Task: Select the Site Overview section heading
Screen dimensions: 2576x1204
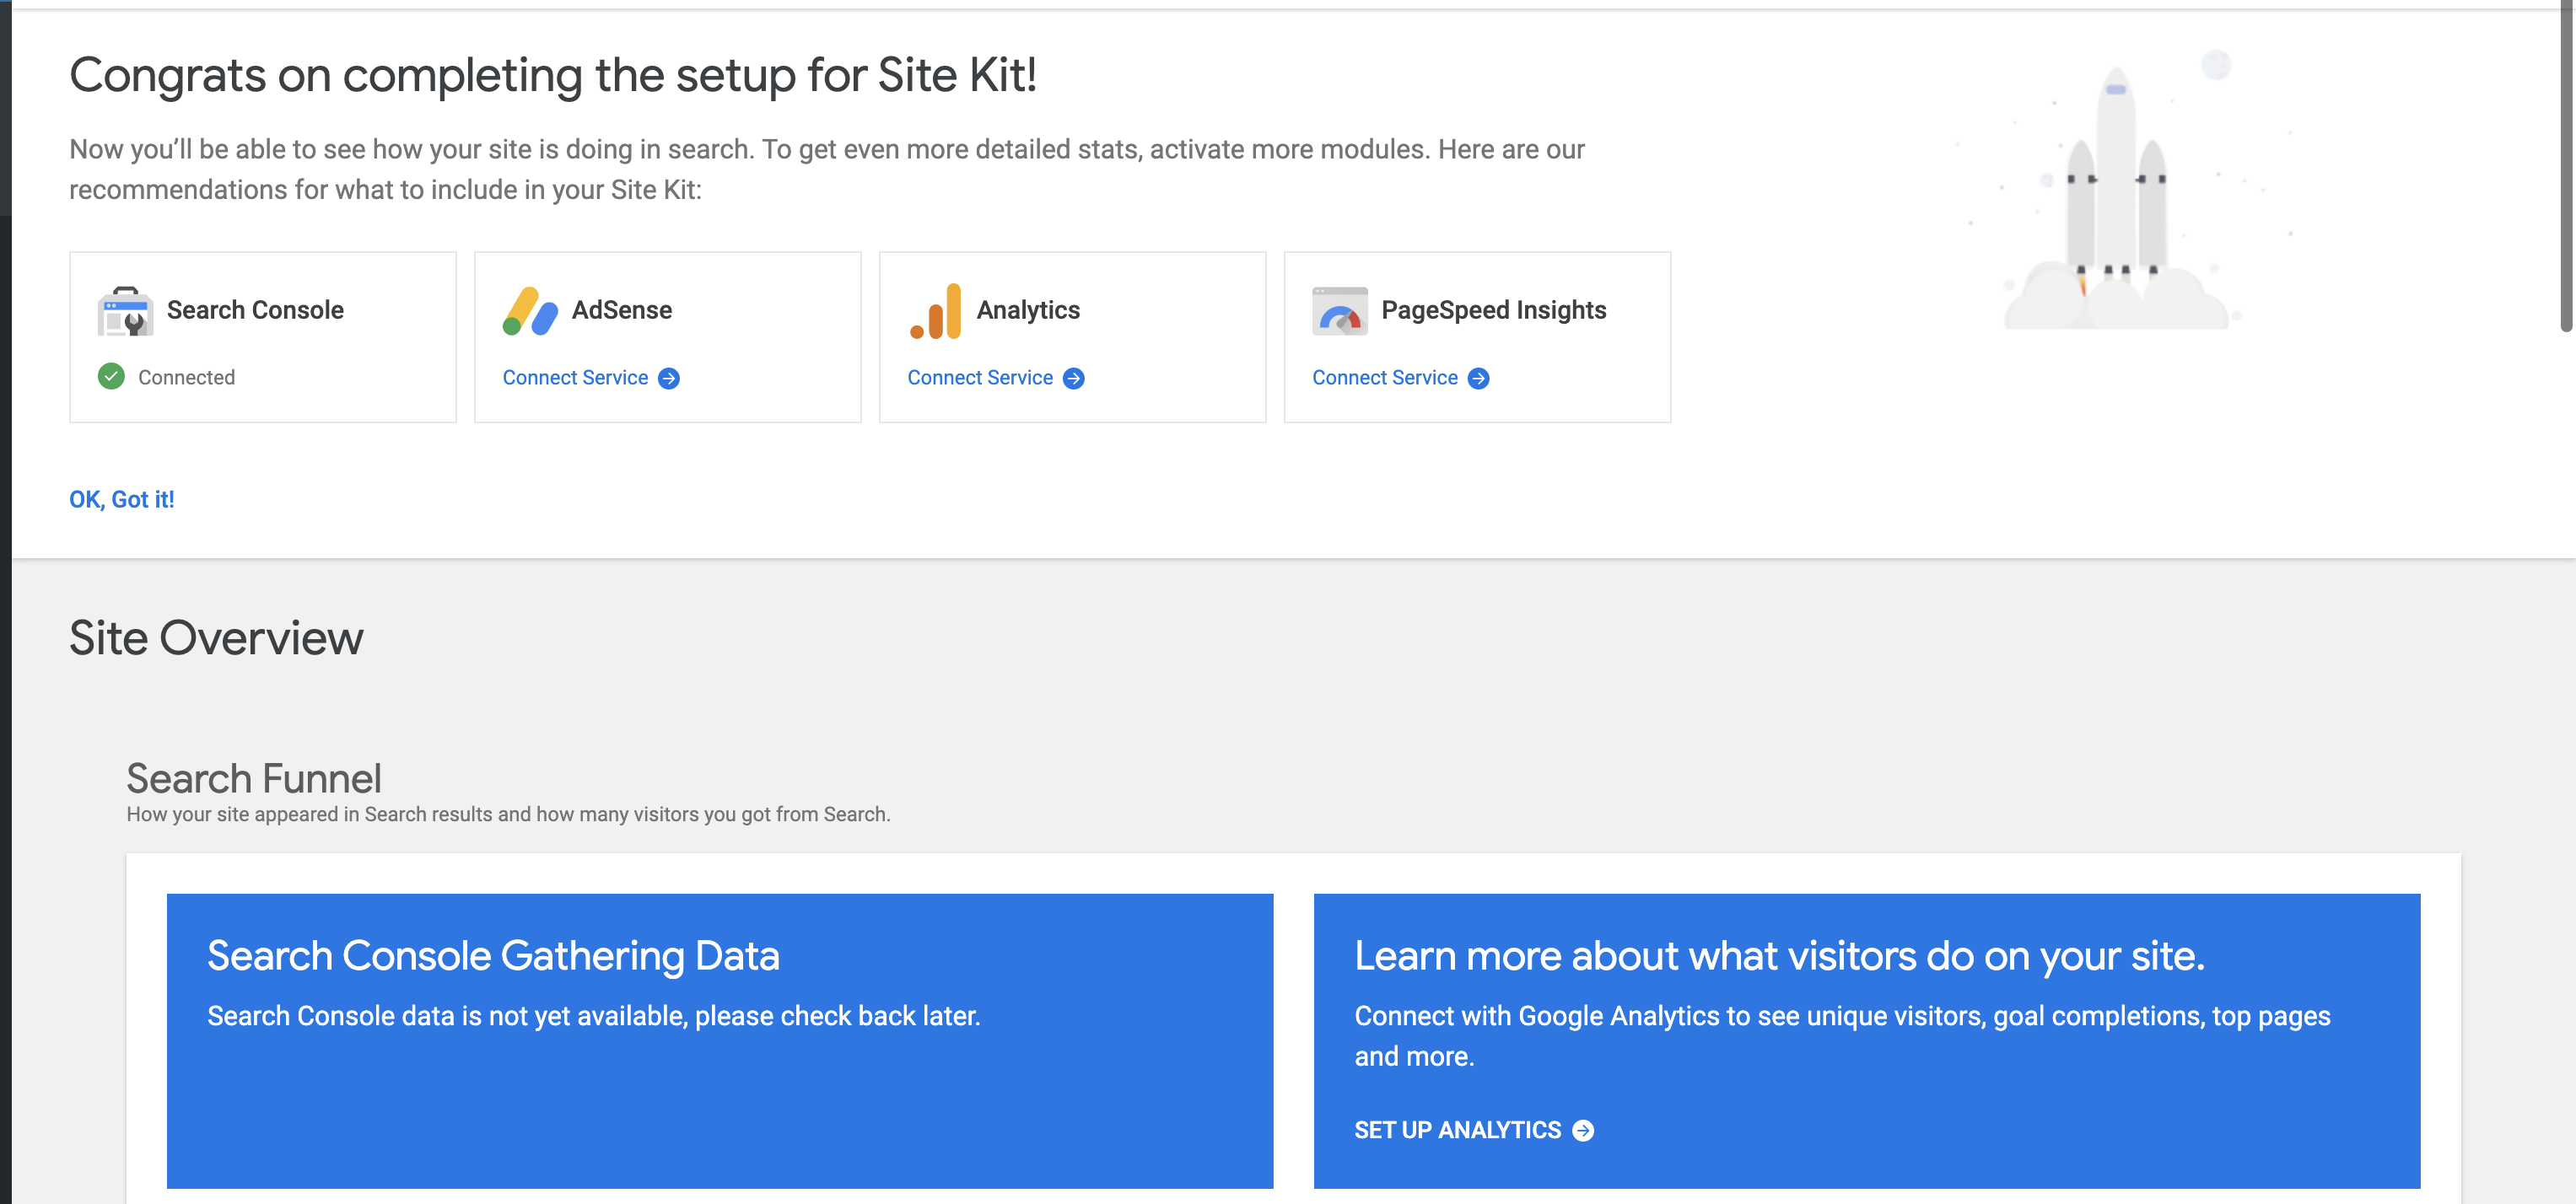Action: pyautogui.click(x=216, y=638)
